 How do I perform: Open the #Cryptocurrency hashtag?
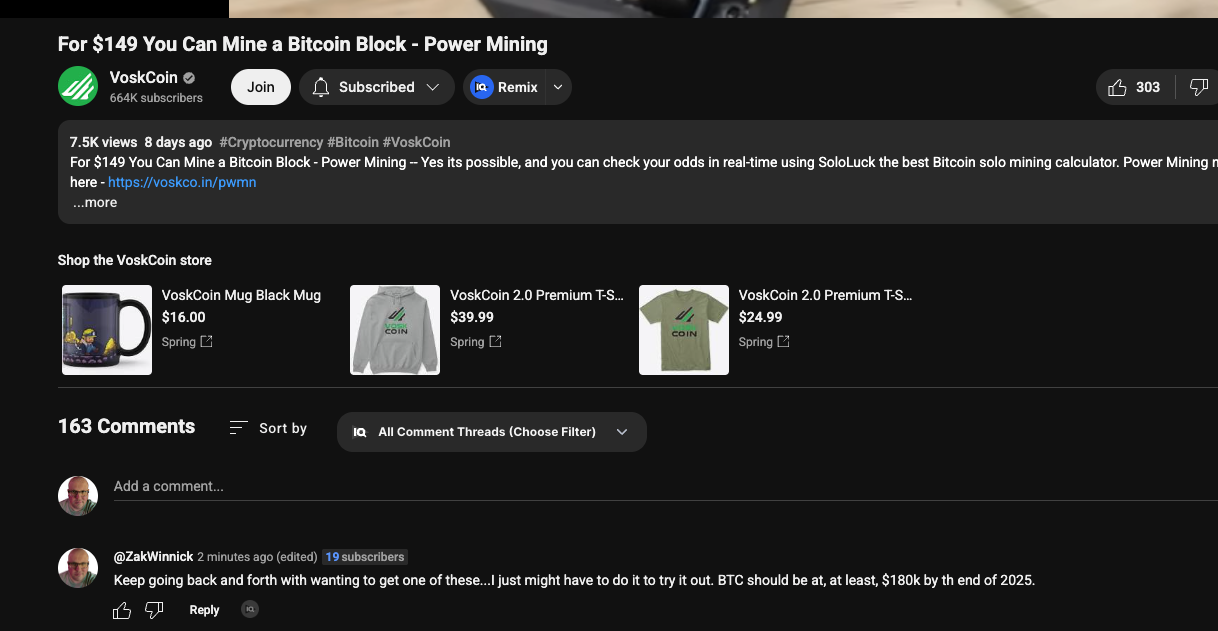point(271,142)
